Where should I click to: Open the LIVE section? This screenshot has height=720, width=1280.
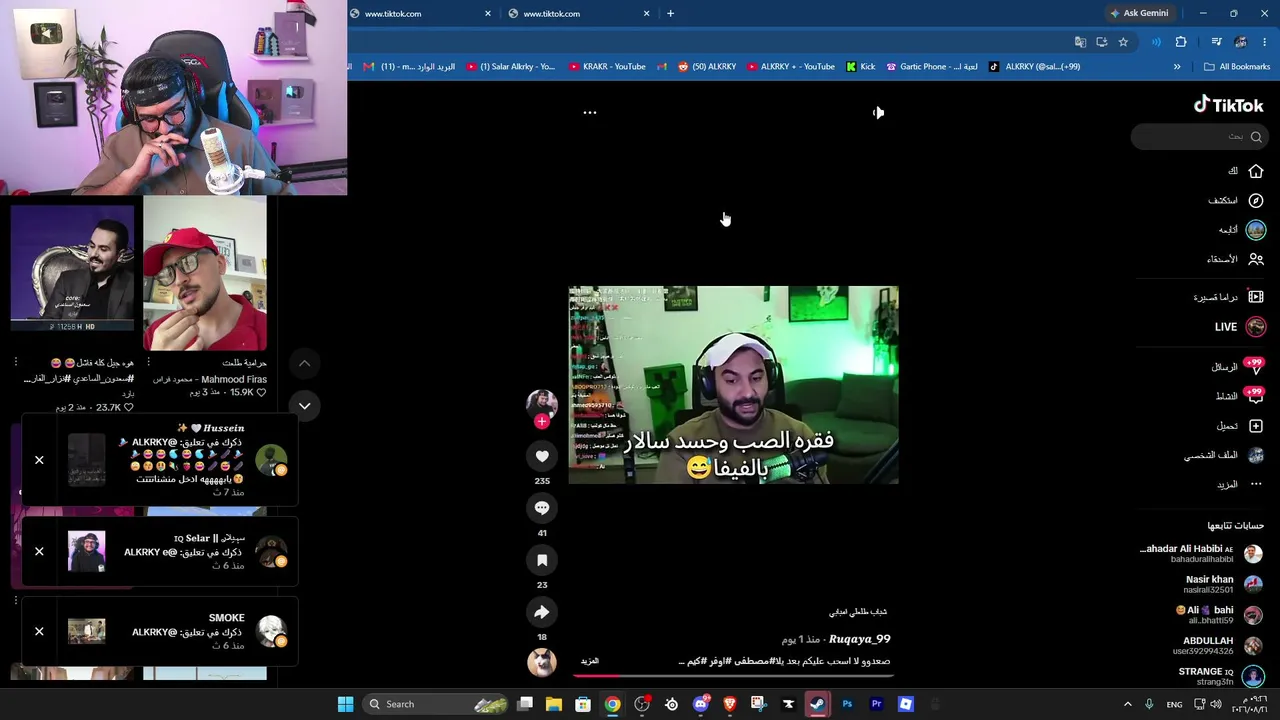point(1240,327)
